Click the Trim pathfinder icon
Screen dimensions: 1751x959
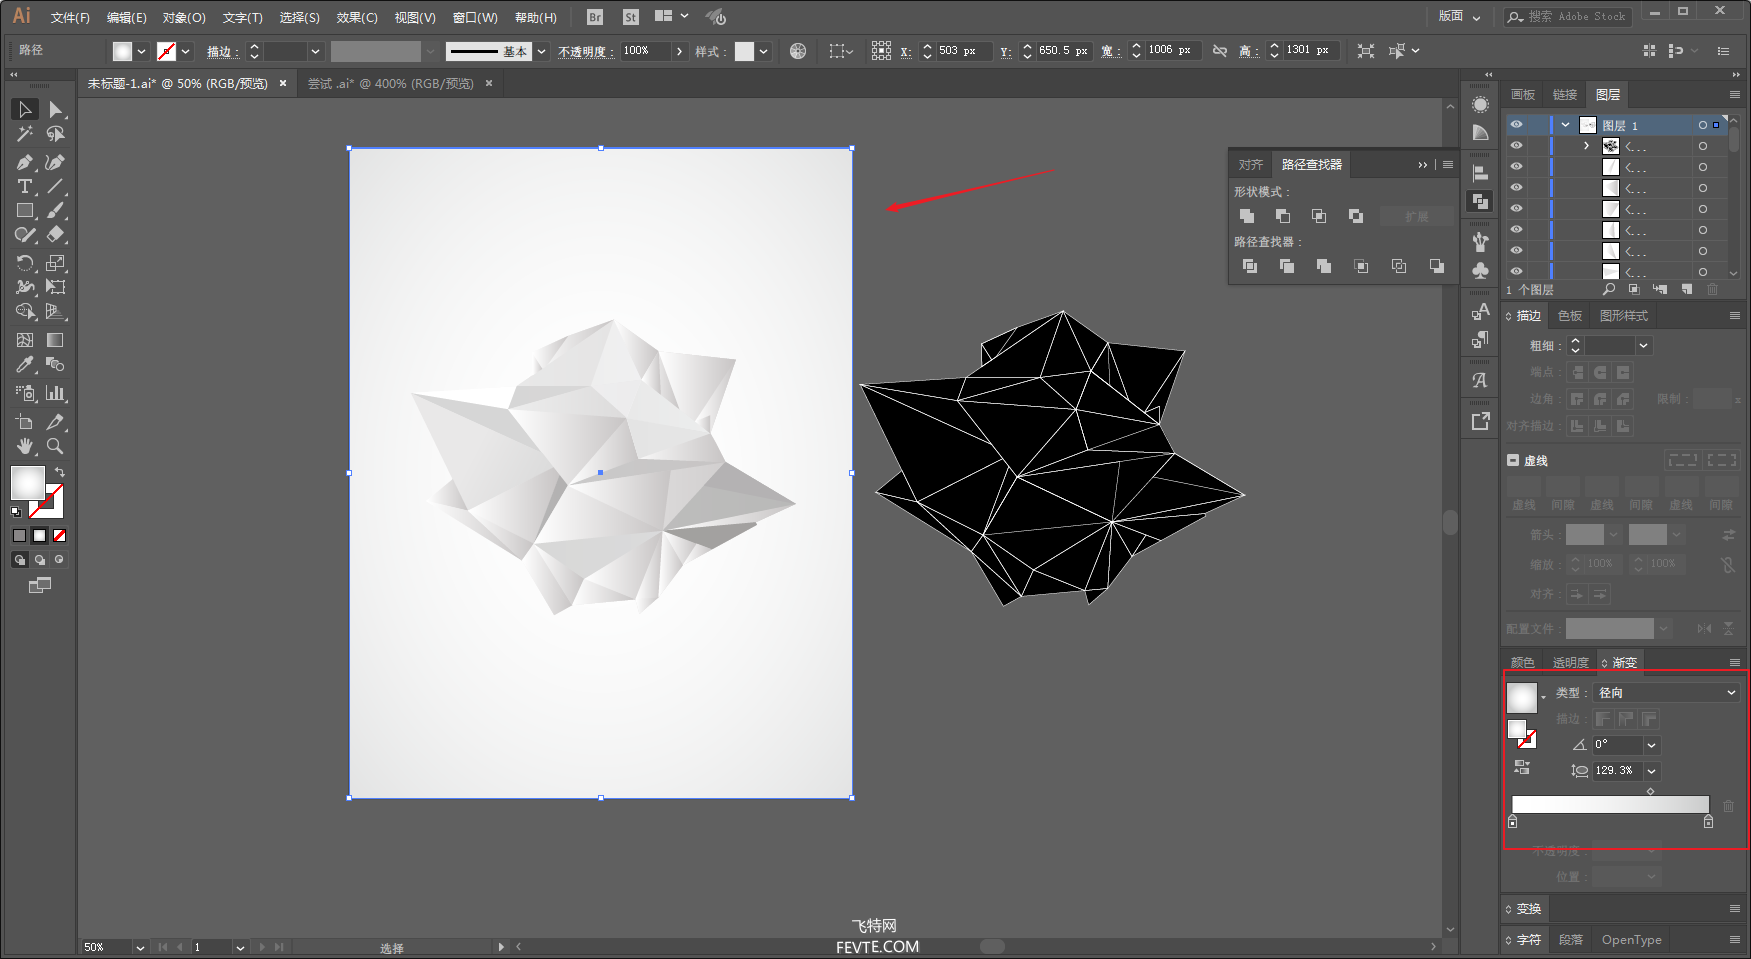click(1287, 266)
